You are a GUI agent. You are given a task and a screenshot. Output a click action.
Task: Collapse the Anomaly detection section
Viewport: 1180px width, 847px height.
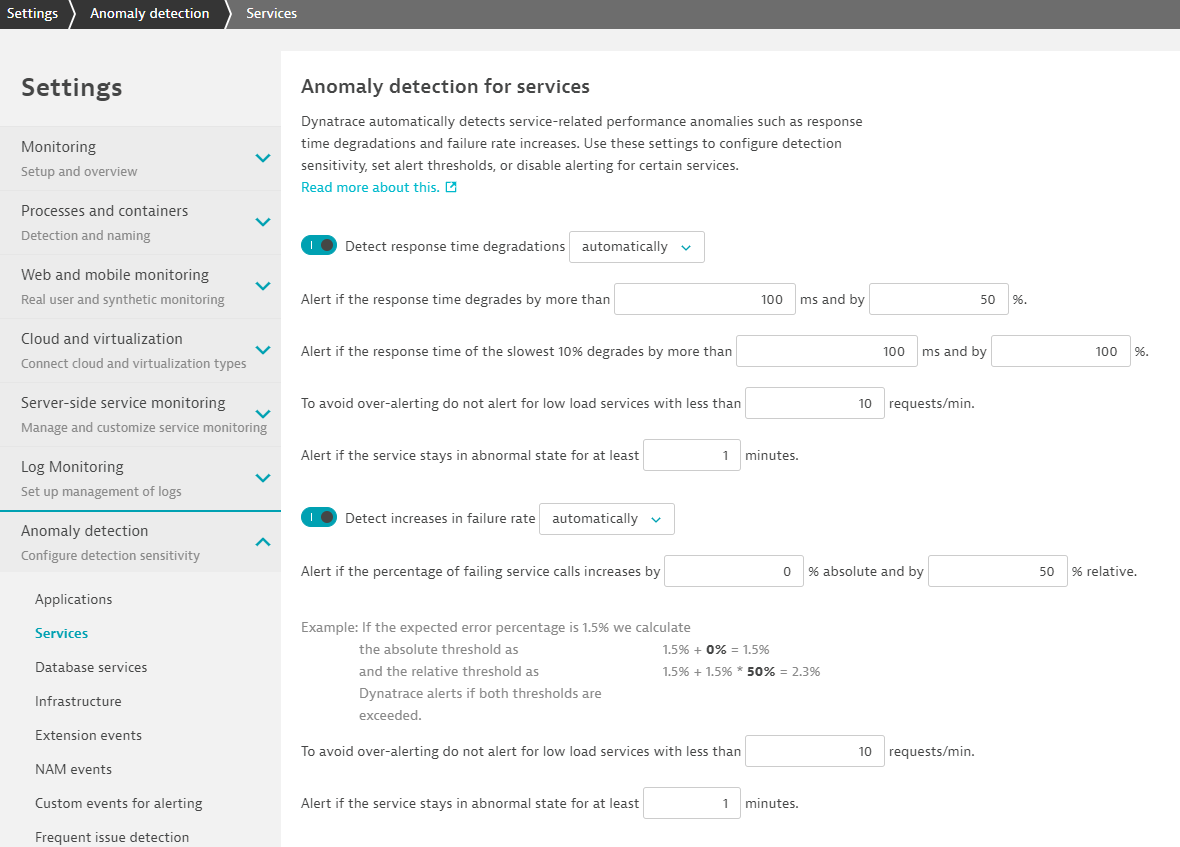point(262,542)
